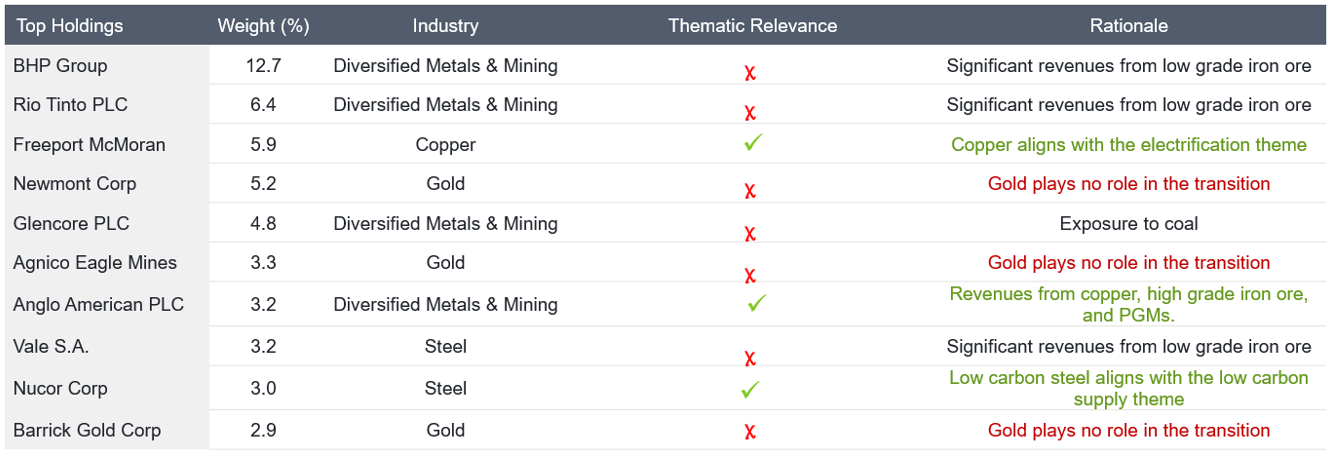Click the red X icon for Vale S.A.
This screenshot has width=1331, height=457.
click(x=749, y=358)
